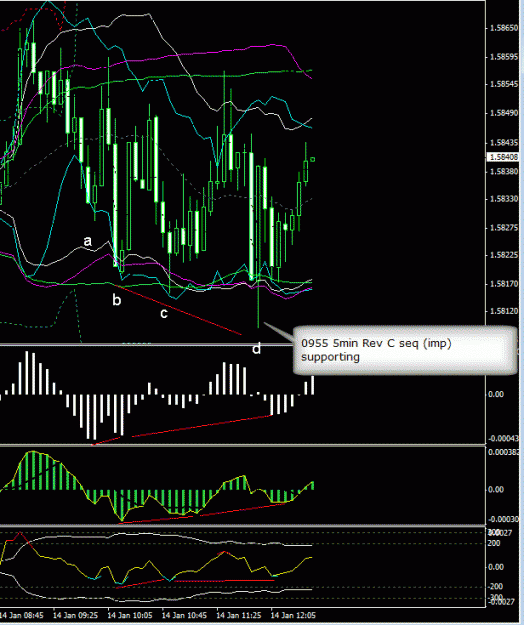524x625 pixels.
Task: Select the chart label 'b'
Action: pyautogui.click(x=116, y=300)
